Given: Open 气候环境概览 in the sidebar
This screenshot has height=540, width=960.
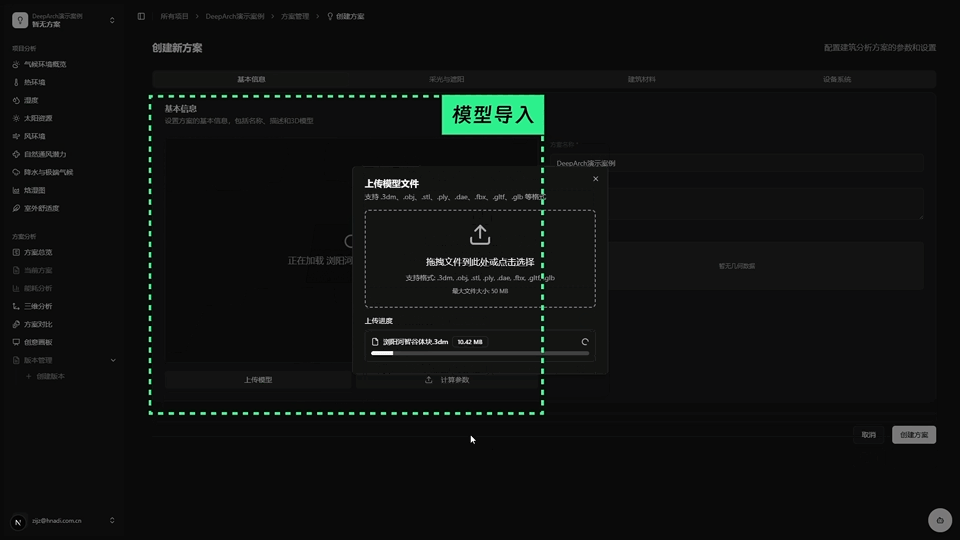Looking at the screenshot, I should coord(58,64).
